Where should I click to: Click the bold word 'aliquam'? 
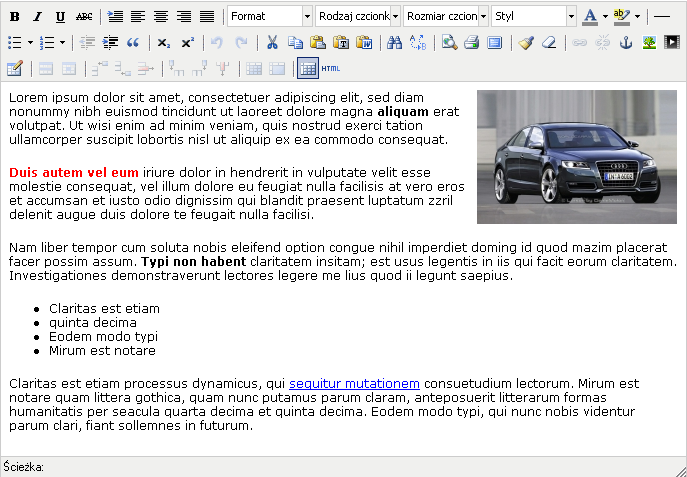(403, 112)
